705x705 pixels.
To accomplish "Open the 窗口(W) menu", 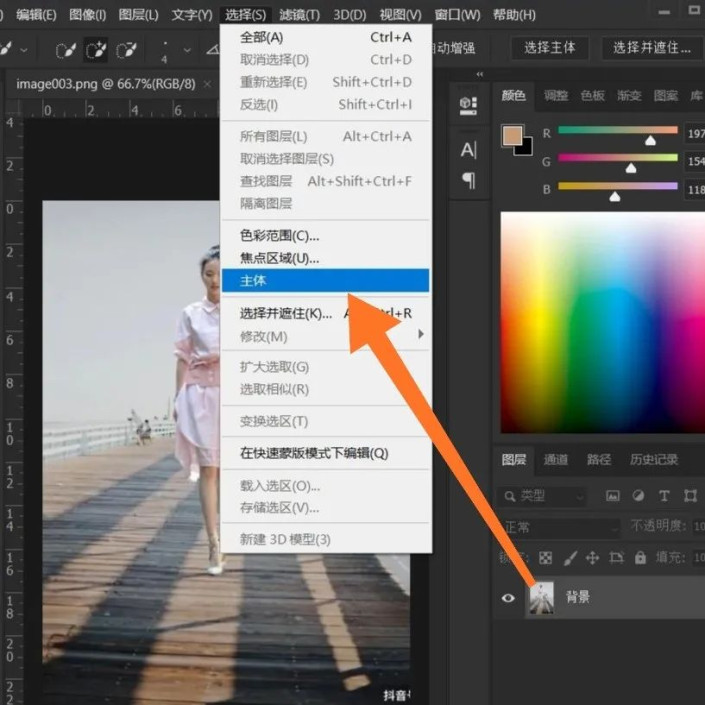I will tap(457, 15).
